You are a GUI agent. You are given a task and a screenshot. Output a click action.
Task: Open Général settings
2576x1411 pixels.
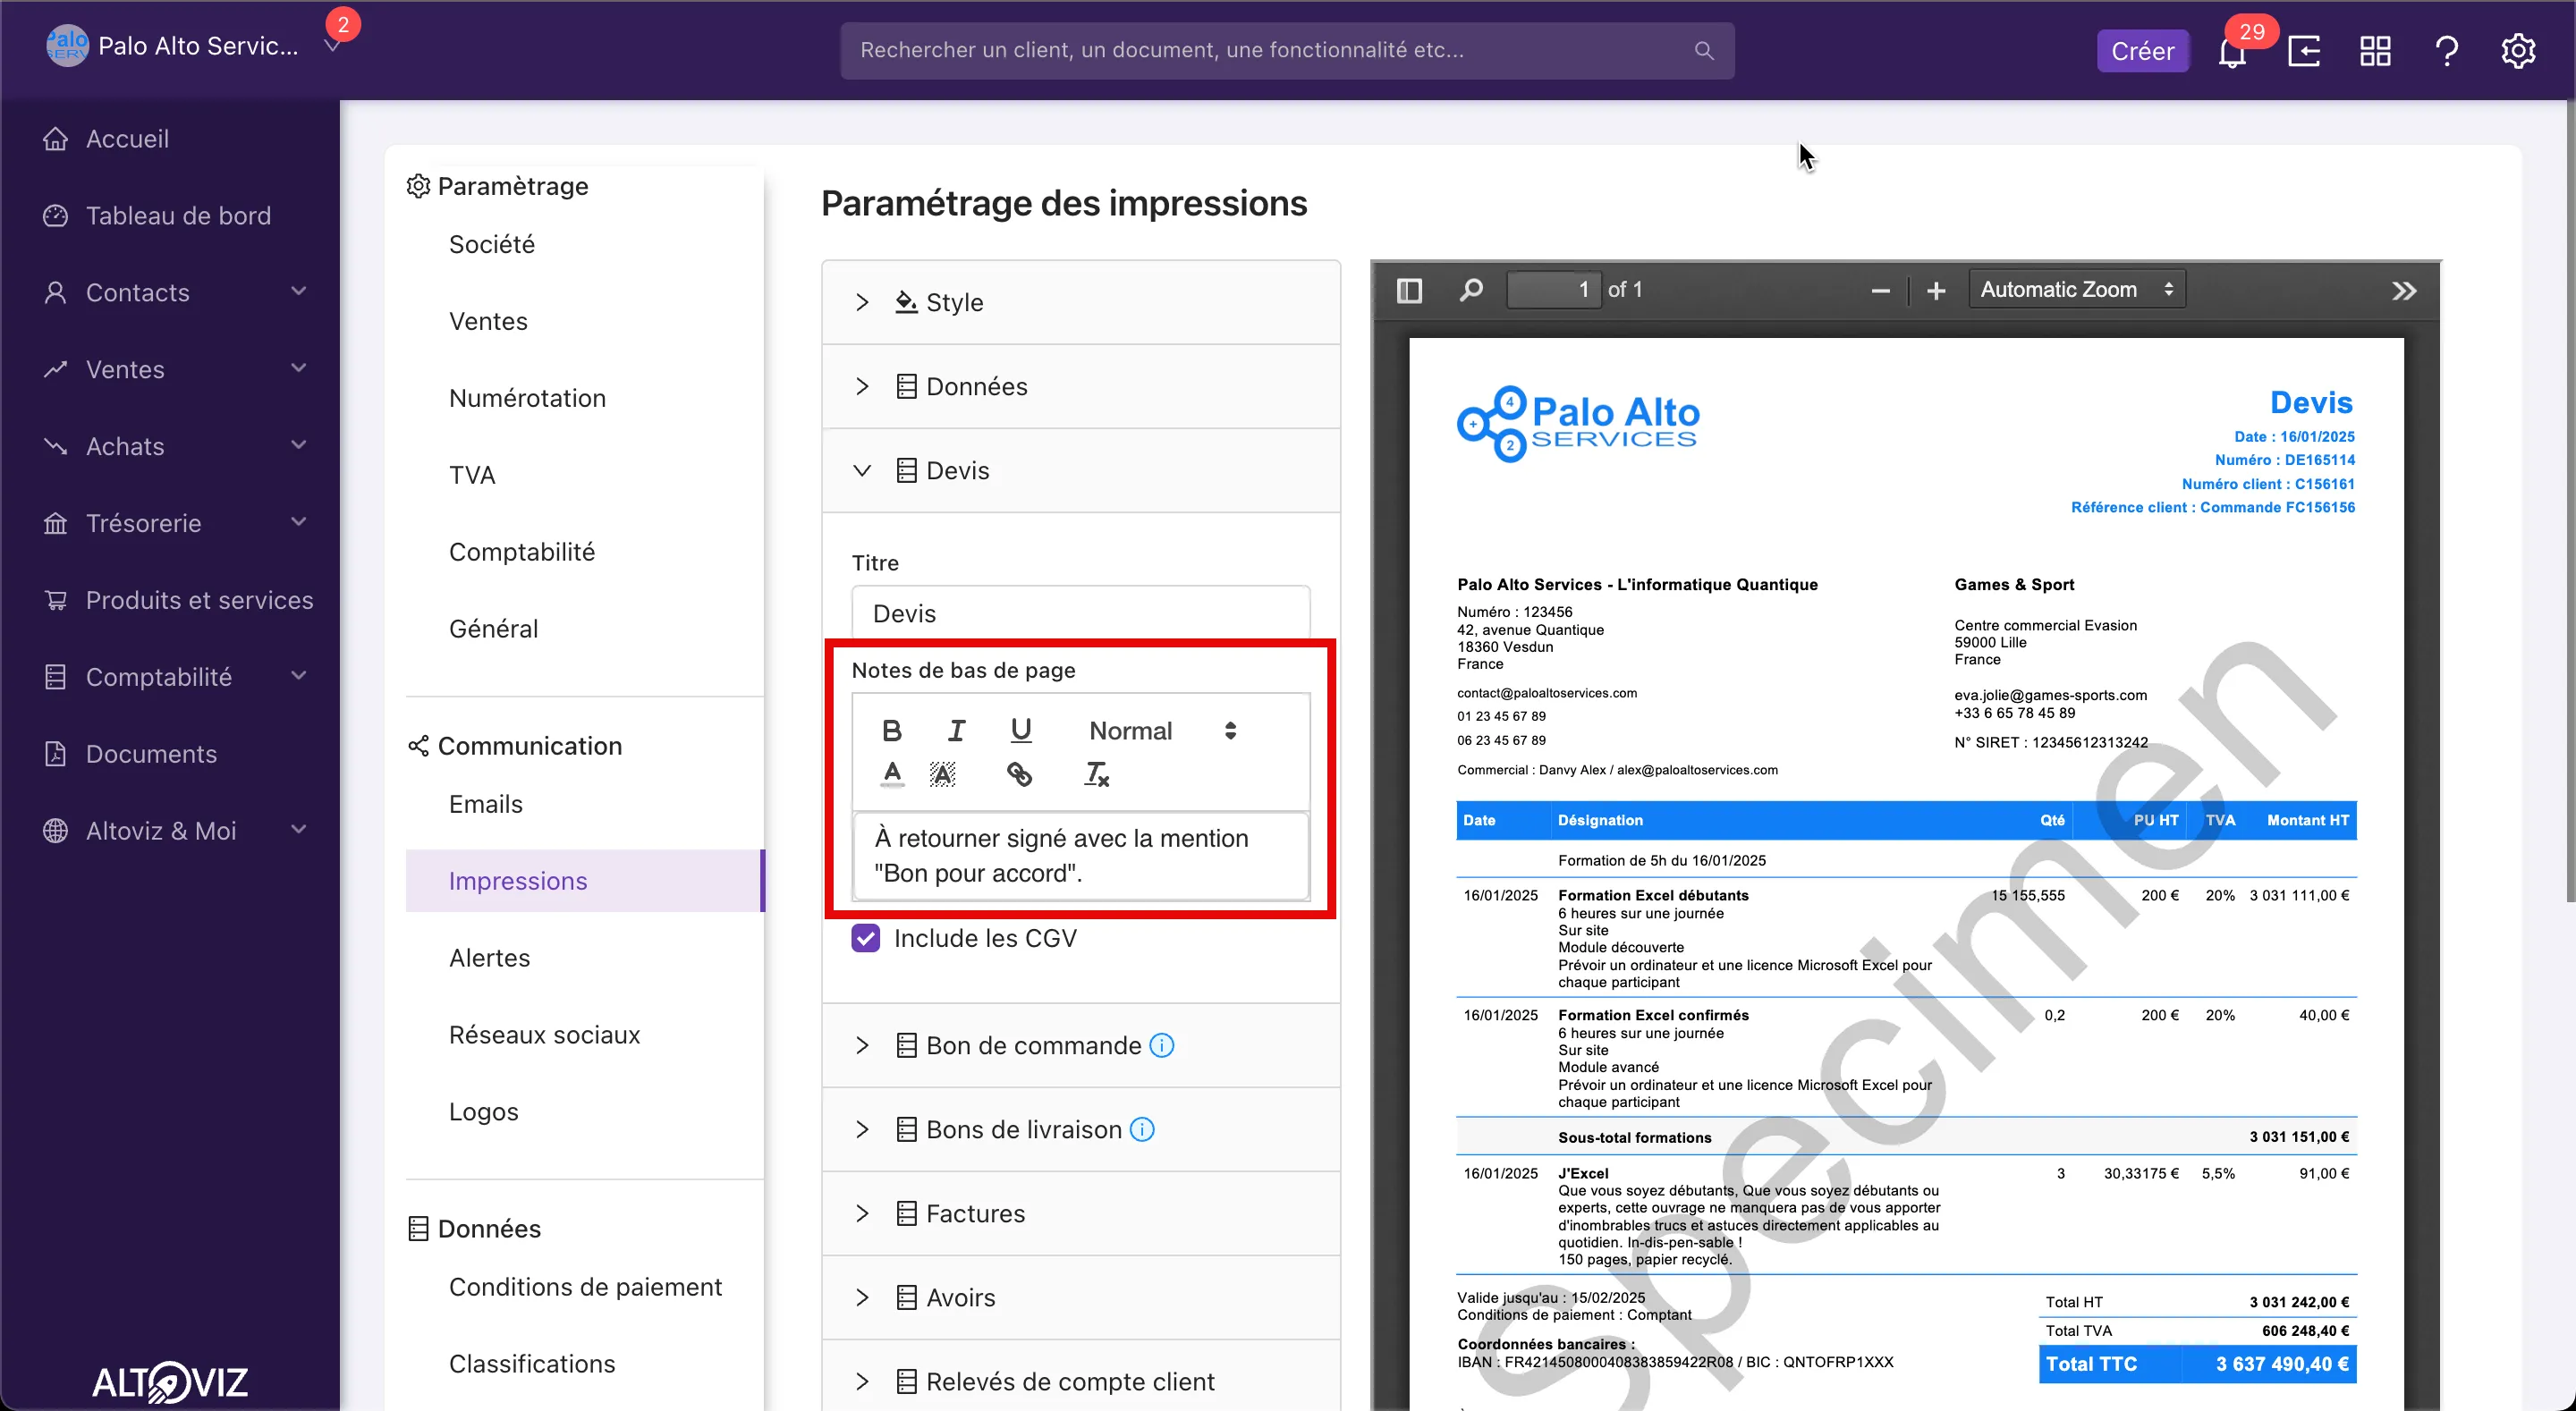pyautogui.click(x=494, y=629)
